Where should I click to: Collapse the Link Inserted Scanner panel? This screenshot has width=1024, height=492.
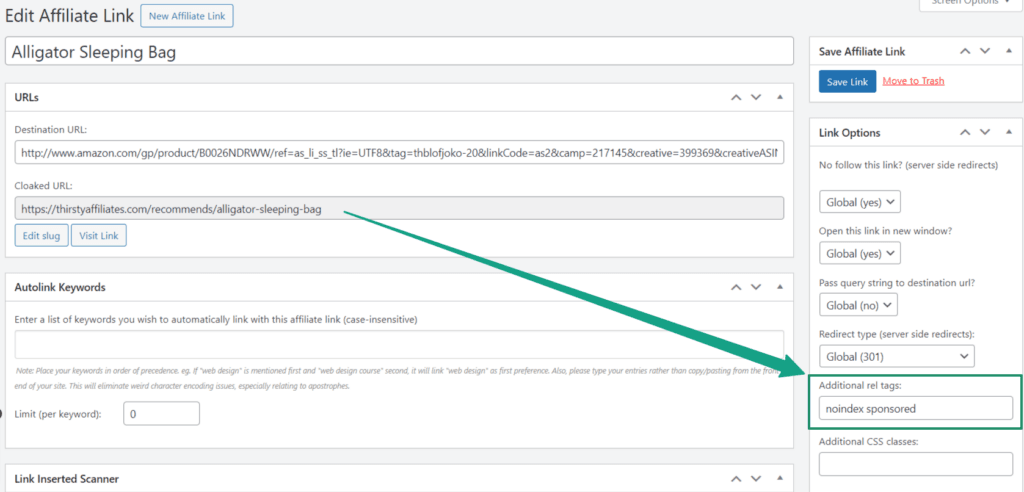(779, 478)
